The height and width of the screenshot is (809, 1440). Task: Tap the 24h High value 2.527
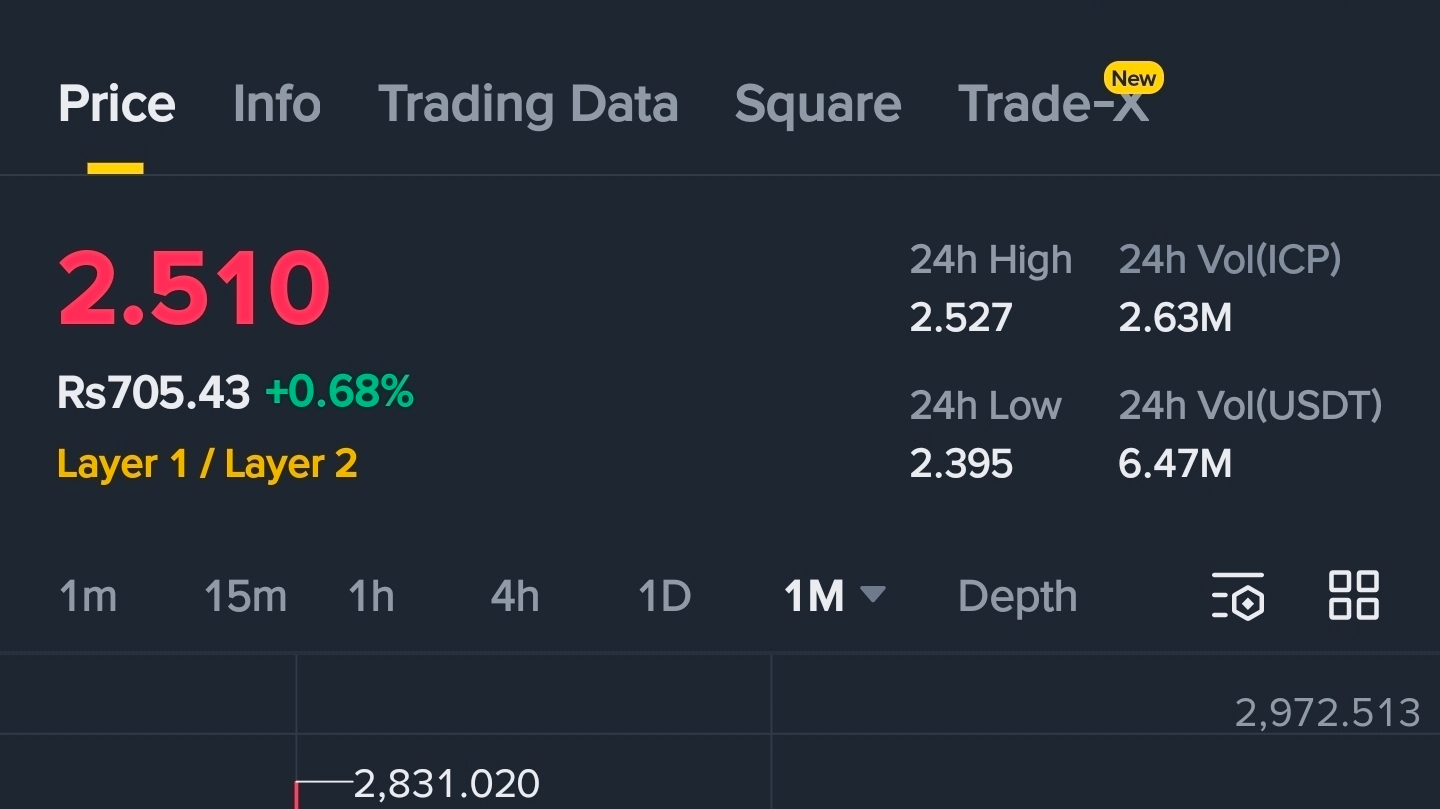pos(961,318)
